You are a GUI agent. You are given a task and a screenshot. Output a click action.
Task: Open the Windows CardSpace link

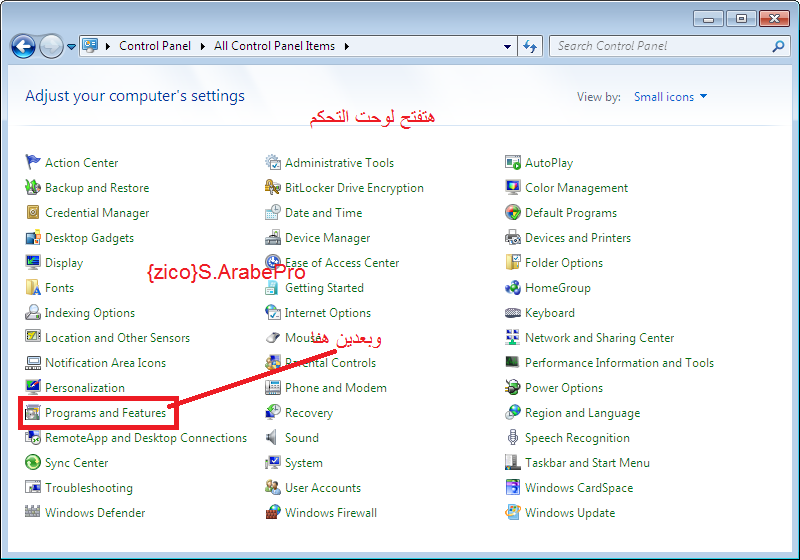pyautogui.click(x=579, y=488)
